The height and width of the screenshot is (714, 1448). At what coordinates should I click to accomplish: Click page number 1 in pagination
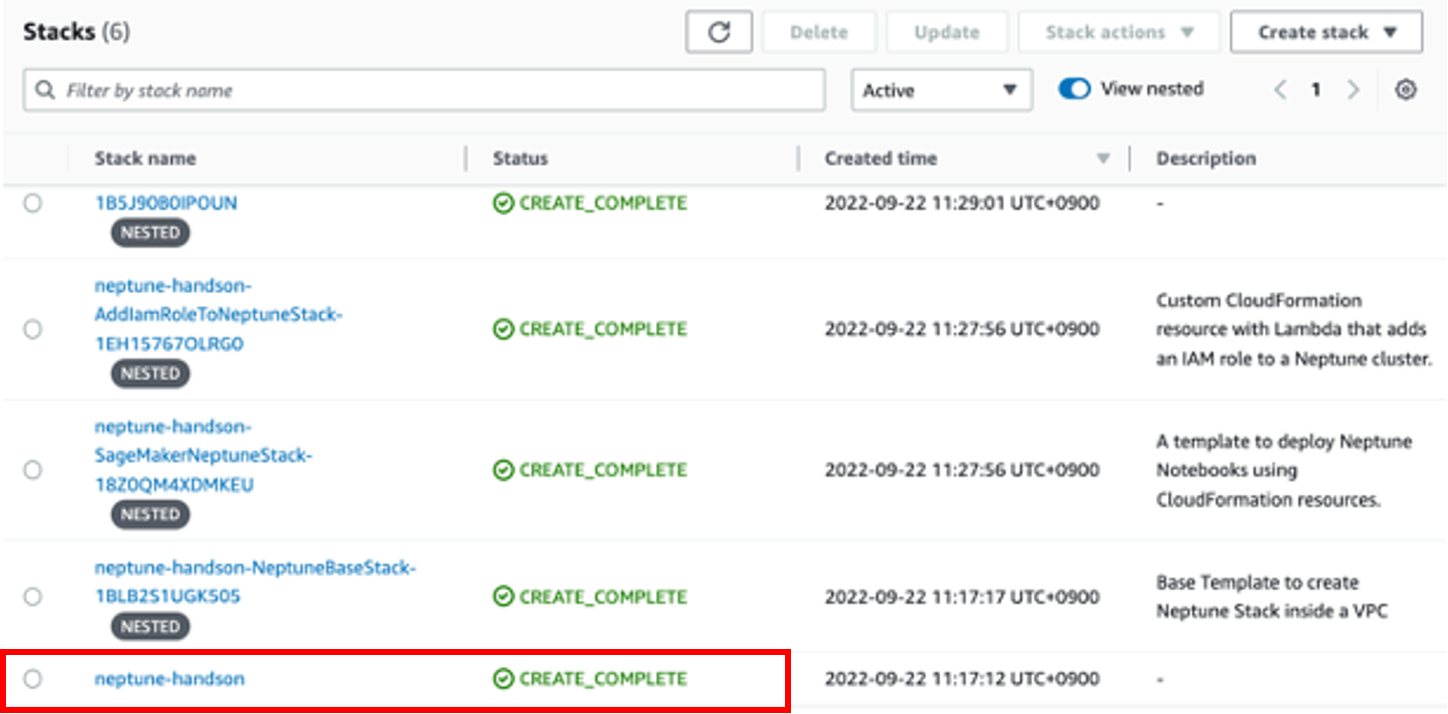pos(1316,90)
